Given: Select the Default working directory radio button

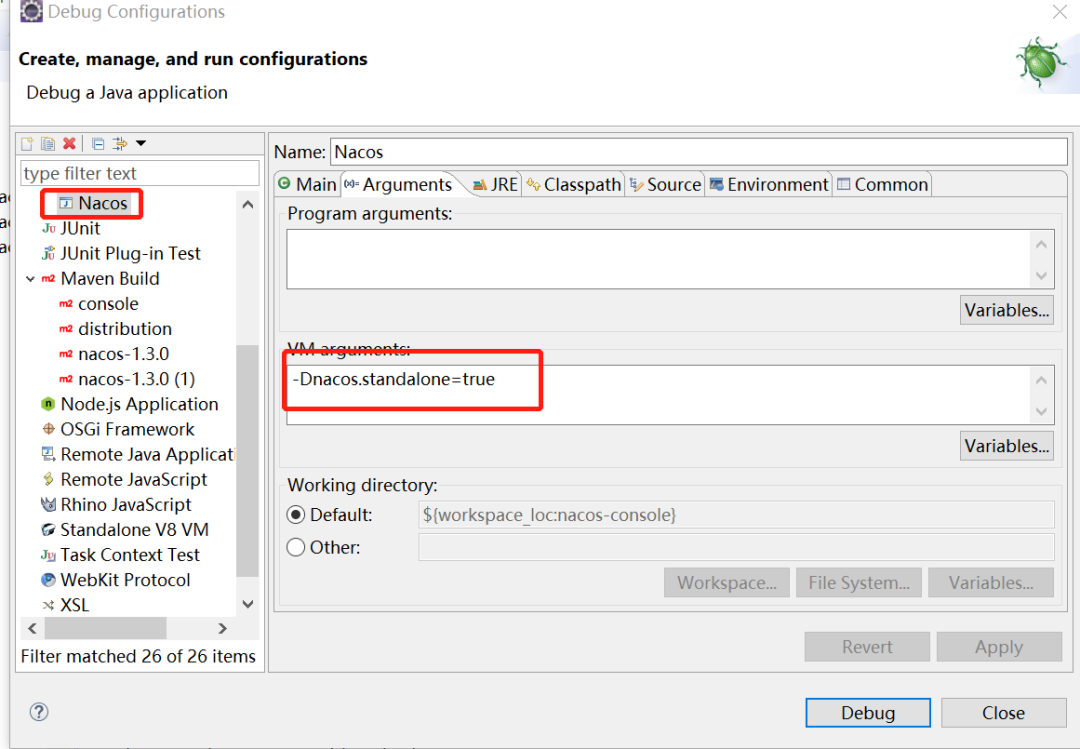Looking at the screenshot, I should 296,515.
